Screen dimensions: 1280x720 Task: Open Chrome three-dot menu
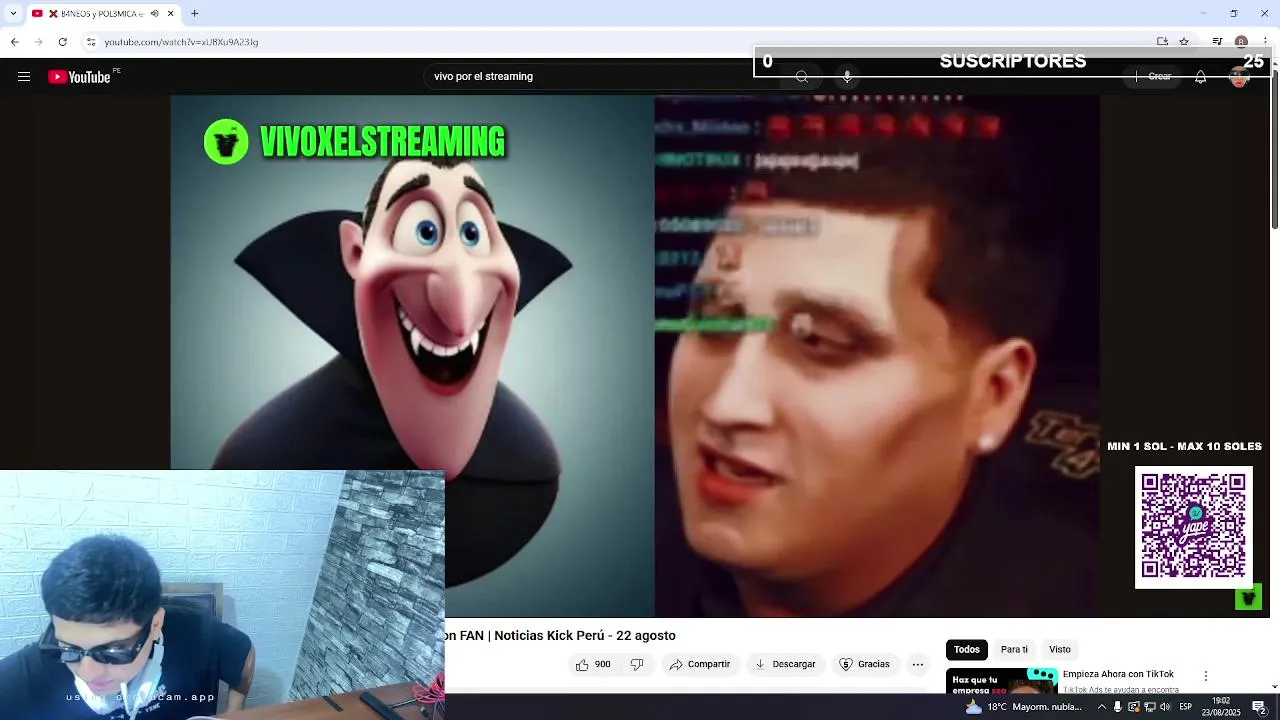[1265, 42]
